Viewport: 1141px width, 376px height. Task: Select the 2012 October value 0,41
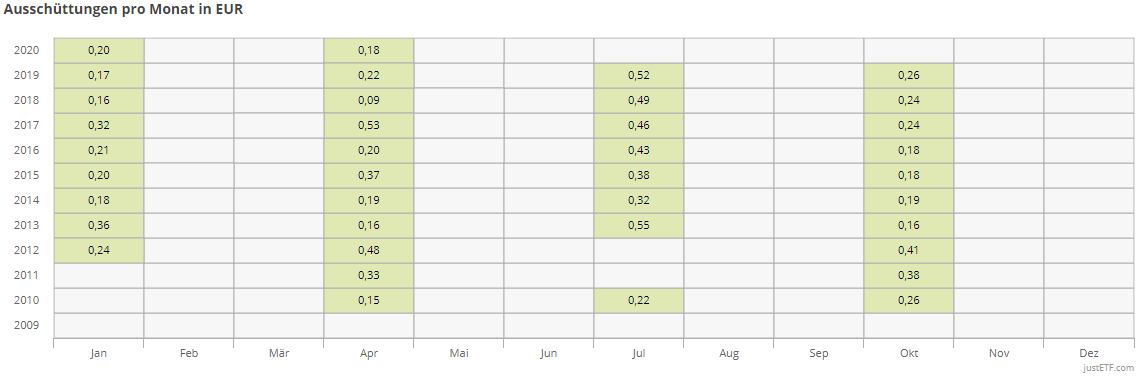pyautogui.click(x=909, y=250)
